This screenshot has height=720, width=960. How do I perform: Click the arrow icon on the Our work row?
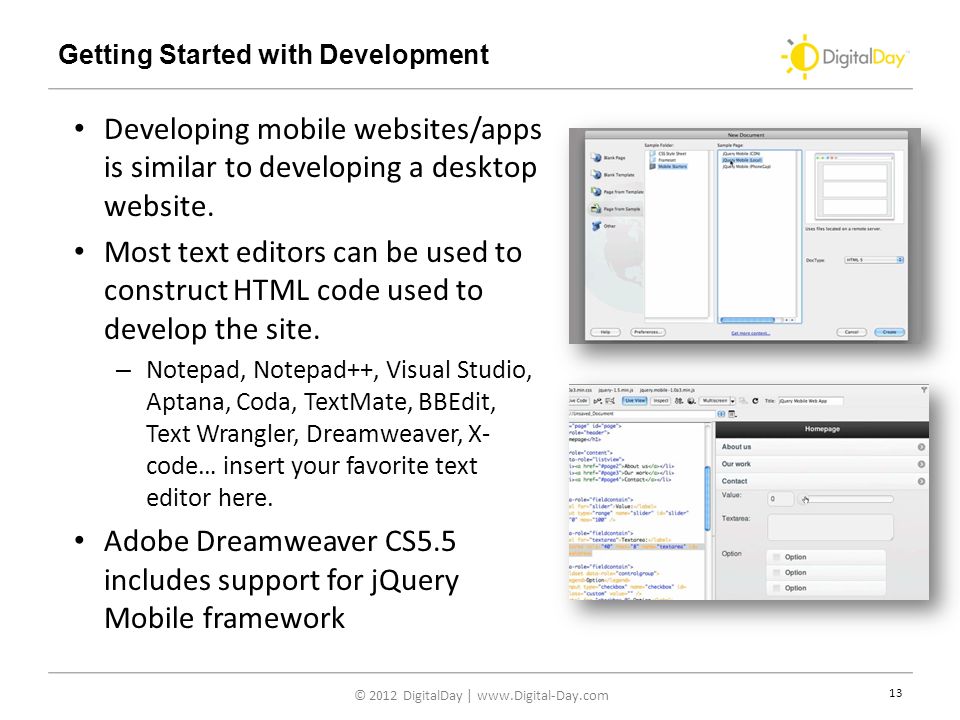click(x=921, y=464)
